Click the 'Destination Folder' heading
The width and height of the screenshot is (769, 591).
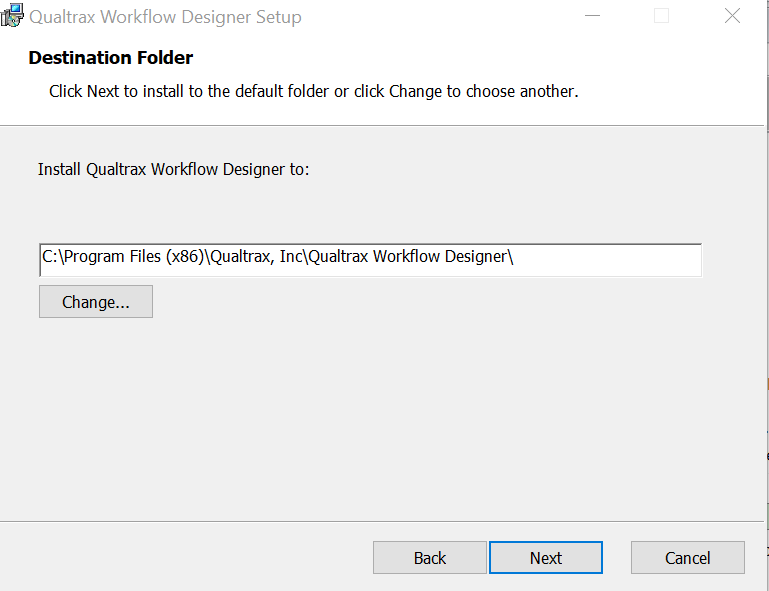click(111, 58)
